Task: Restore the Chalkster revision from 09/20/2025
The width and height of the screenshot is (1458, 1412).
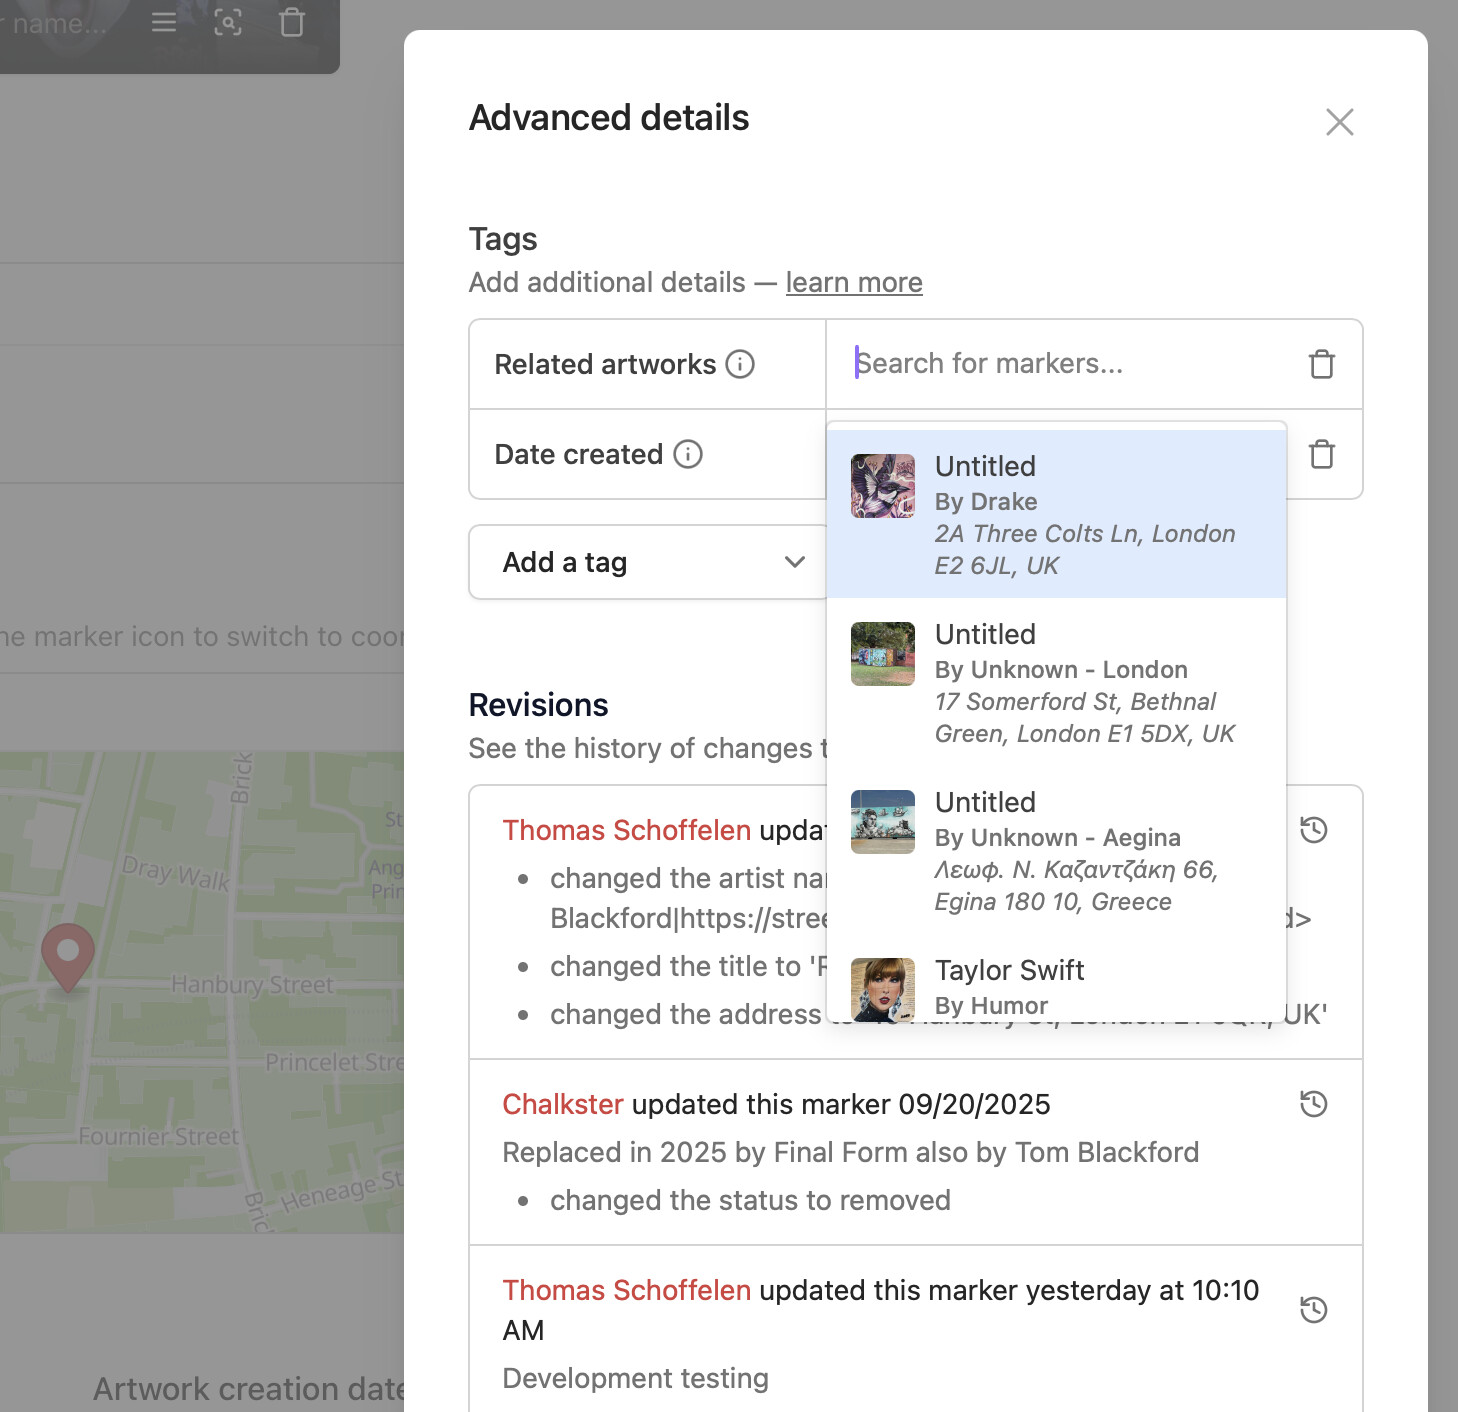Action: point(1313,1104)
